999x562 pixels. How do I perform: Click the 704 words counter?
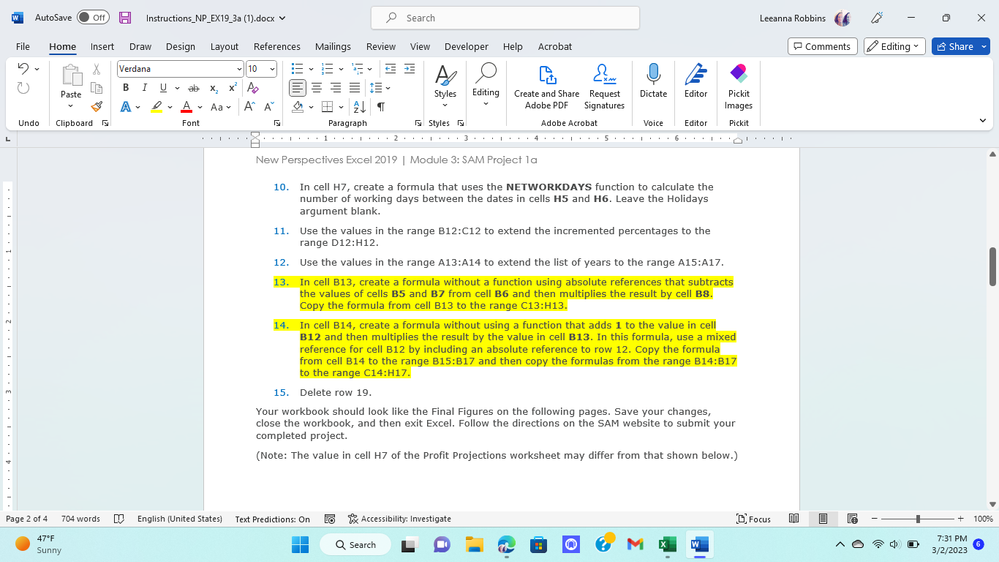(80, 519)
